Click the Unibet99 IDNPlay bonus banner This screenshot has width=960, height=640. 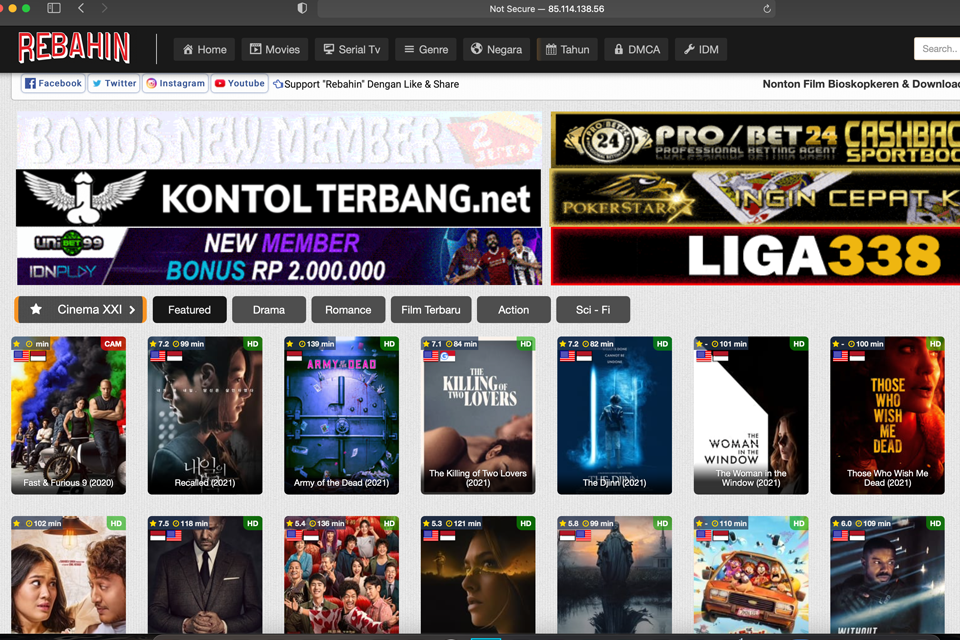(x=279, y=256)
